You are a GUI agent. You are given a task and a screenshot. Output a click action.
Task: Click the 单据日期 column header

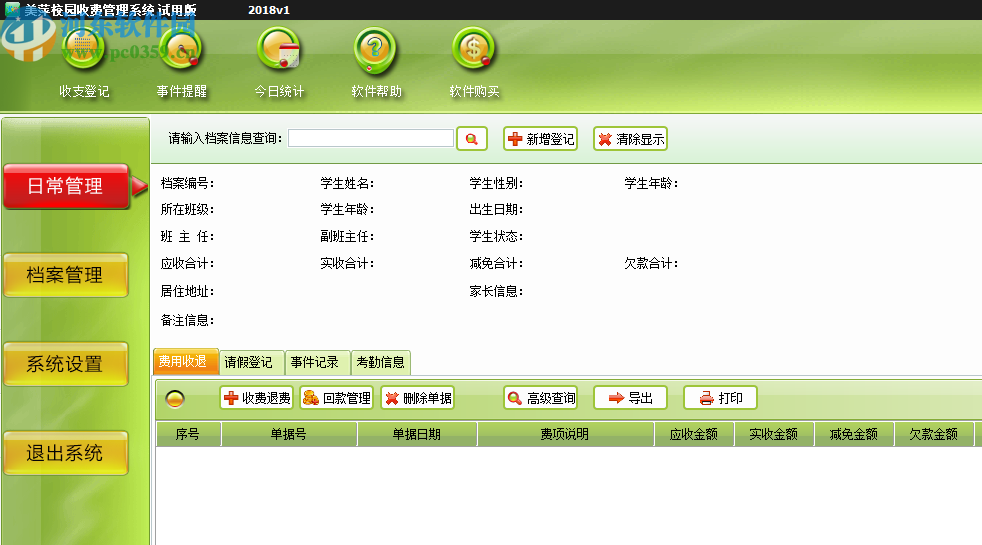point(417,434)
